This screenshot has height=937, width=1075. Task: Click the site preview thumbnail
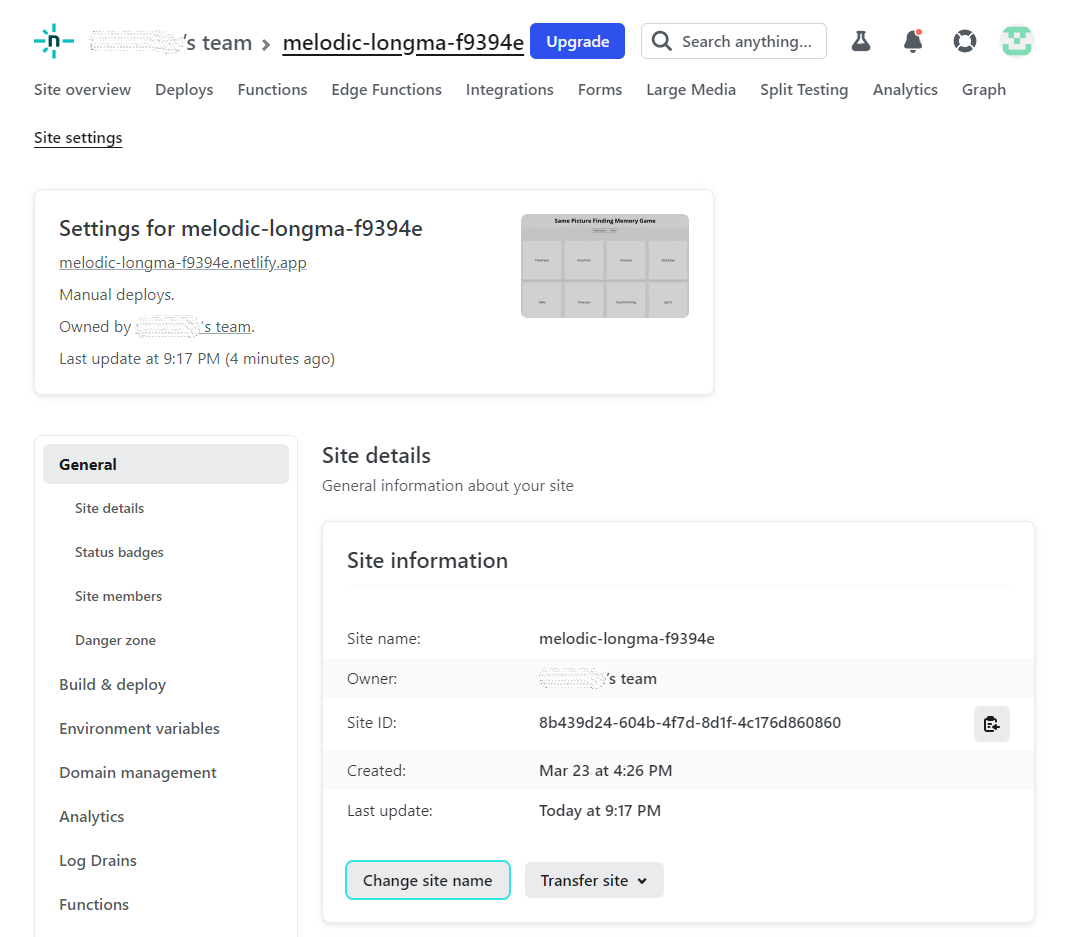click(604, 266)
